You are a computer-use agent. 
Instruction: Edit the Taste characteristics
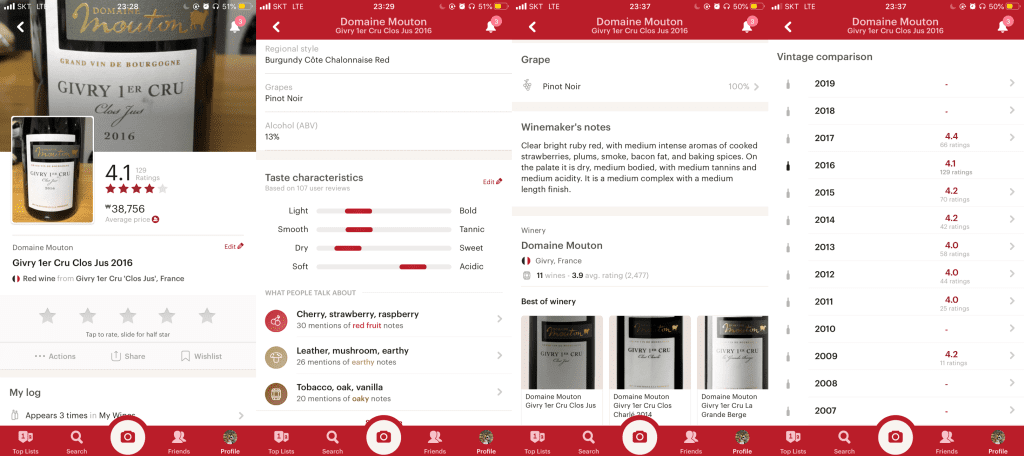(492, 182)
